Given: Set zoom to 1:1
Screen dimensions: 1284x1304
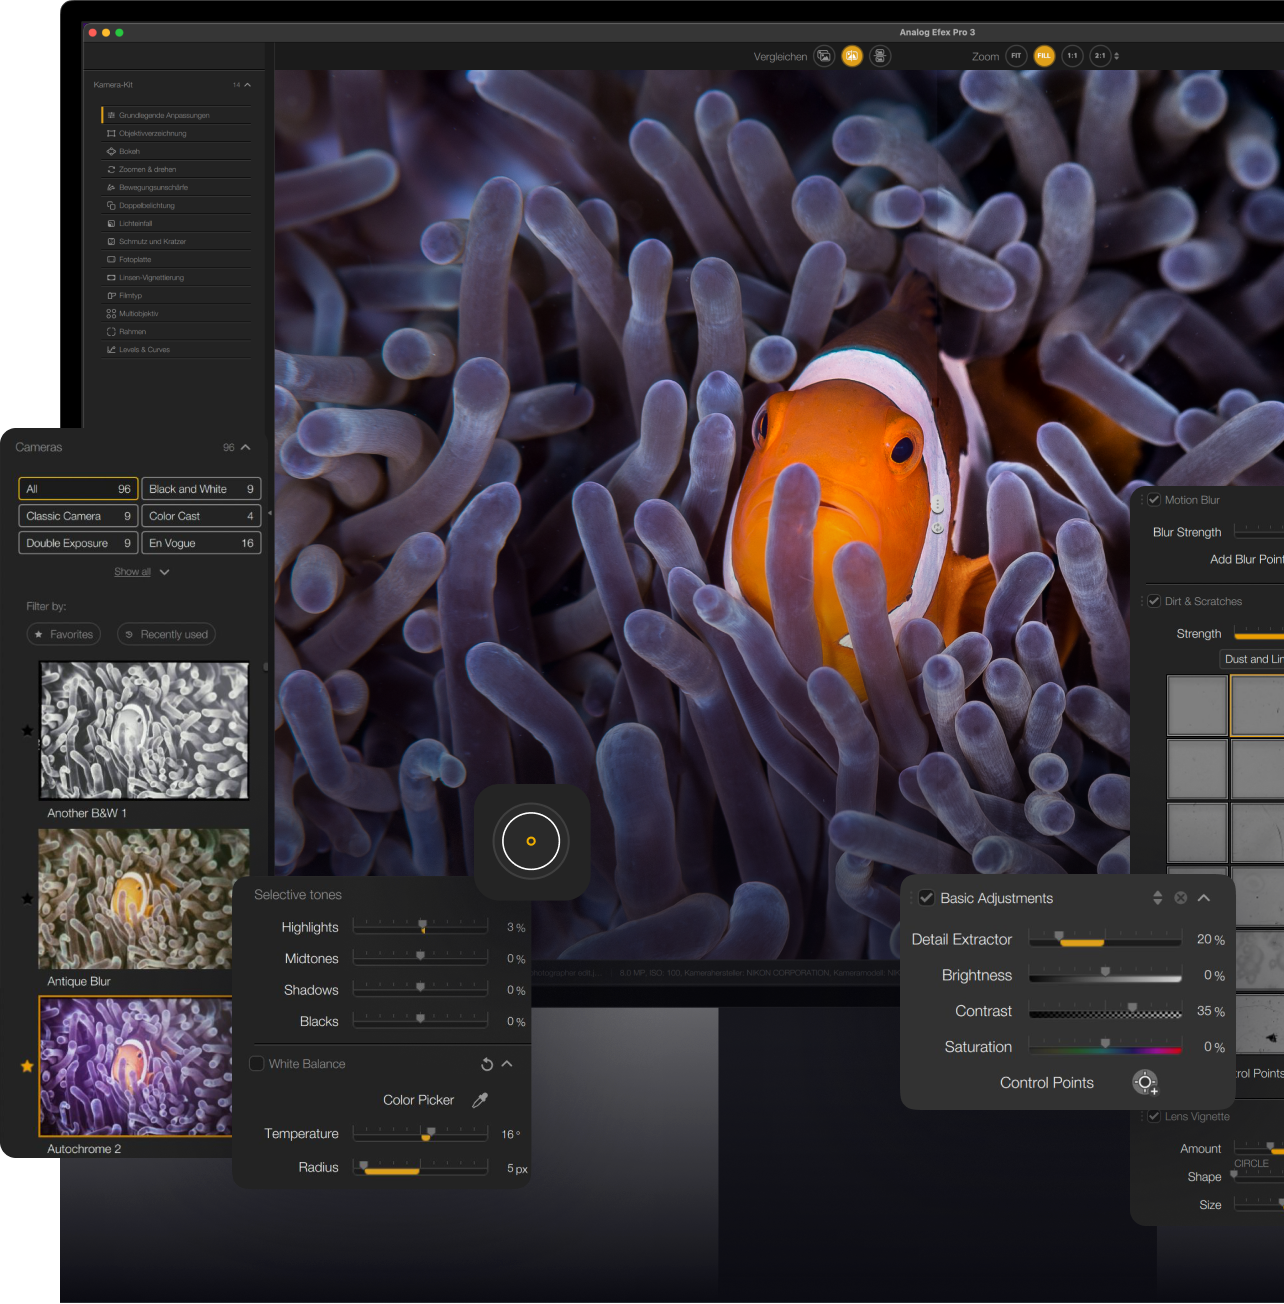Looking at the screenshot, I should pyautogui.click(x=1072, y=56).
